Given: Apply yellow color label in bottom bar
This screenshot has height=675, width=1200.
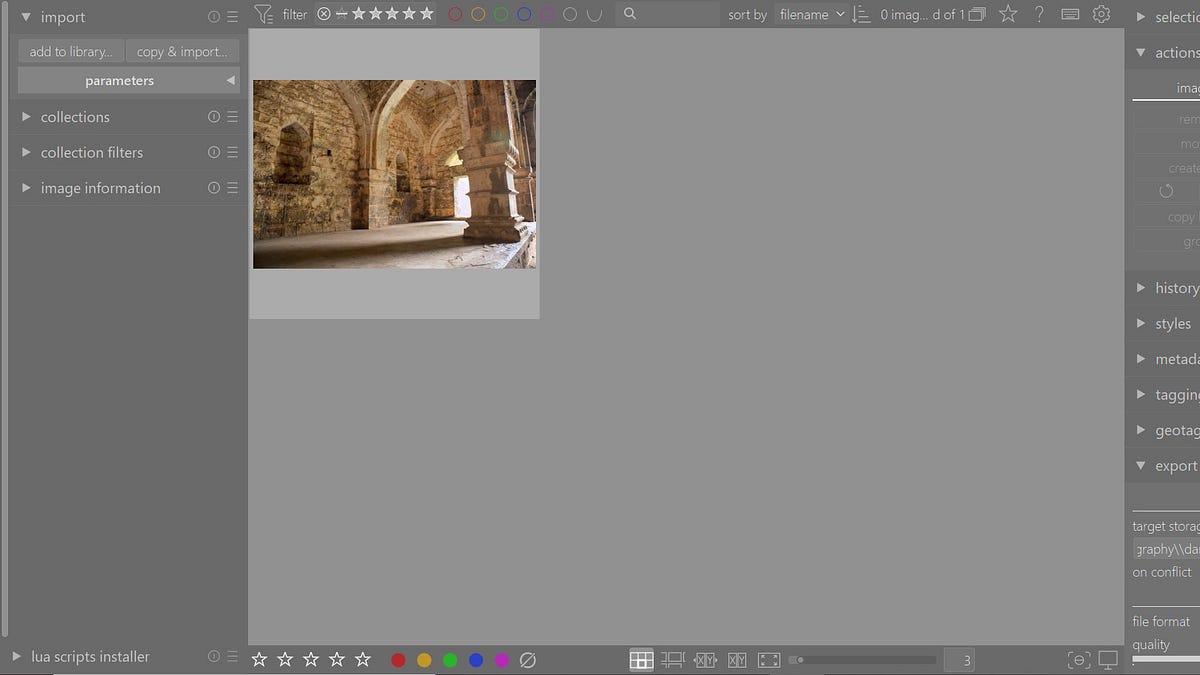Looking at the screenshot, I should (424, 660).
